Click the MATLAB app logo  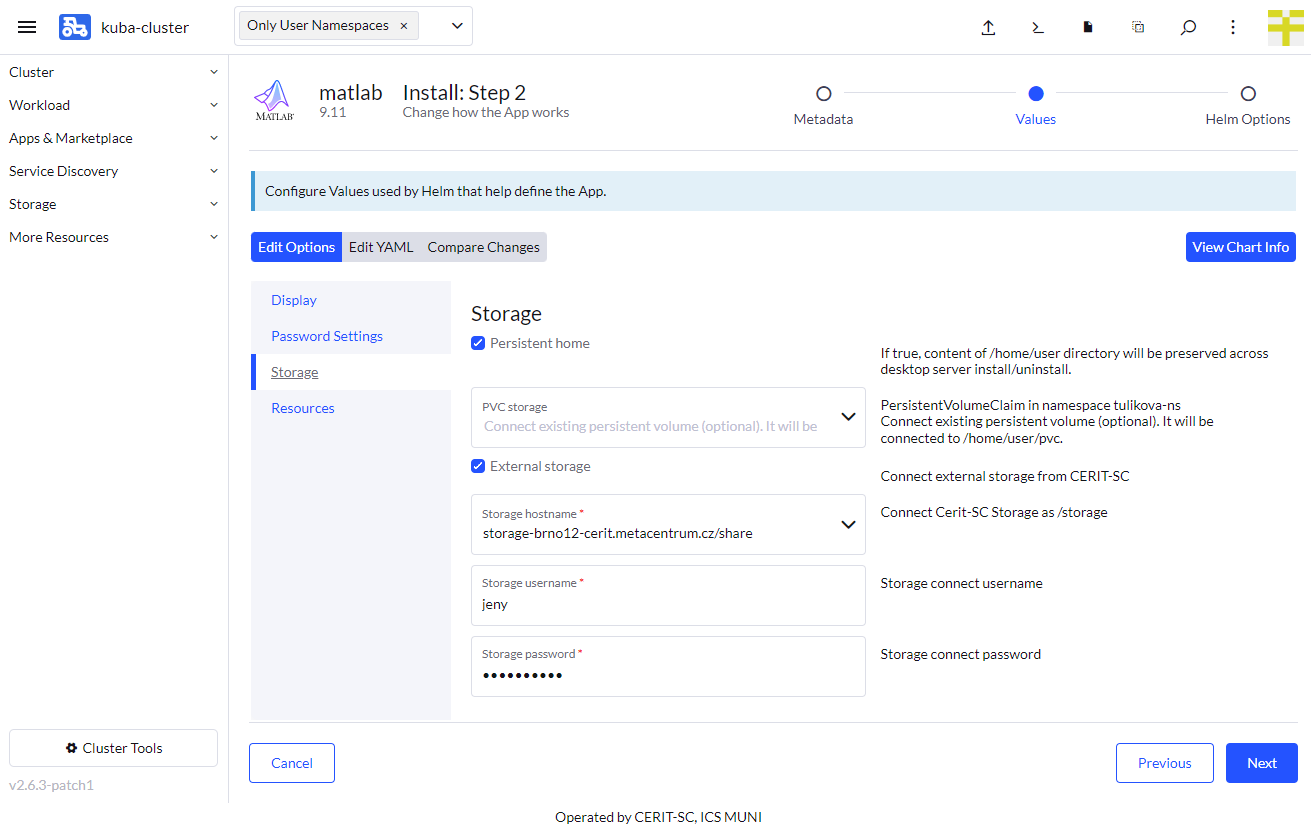coord(274,99)
